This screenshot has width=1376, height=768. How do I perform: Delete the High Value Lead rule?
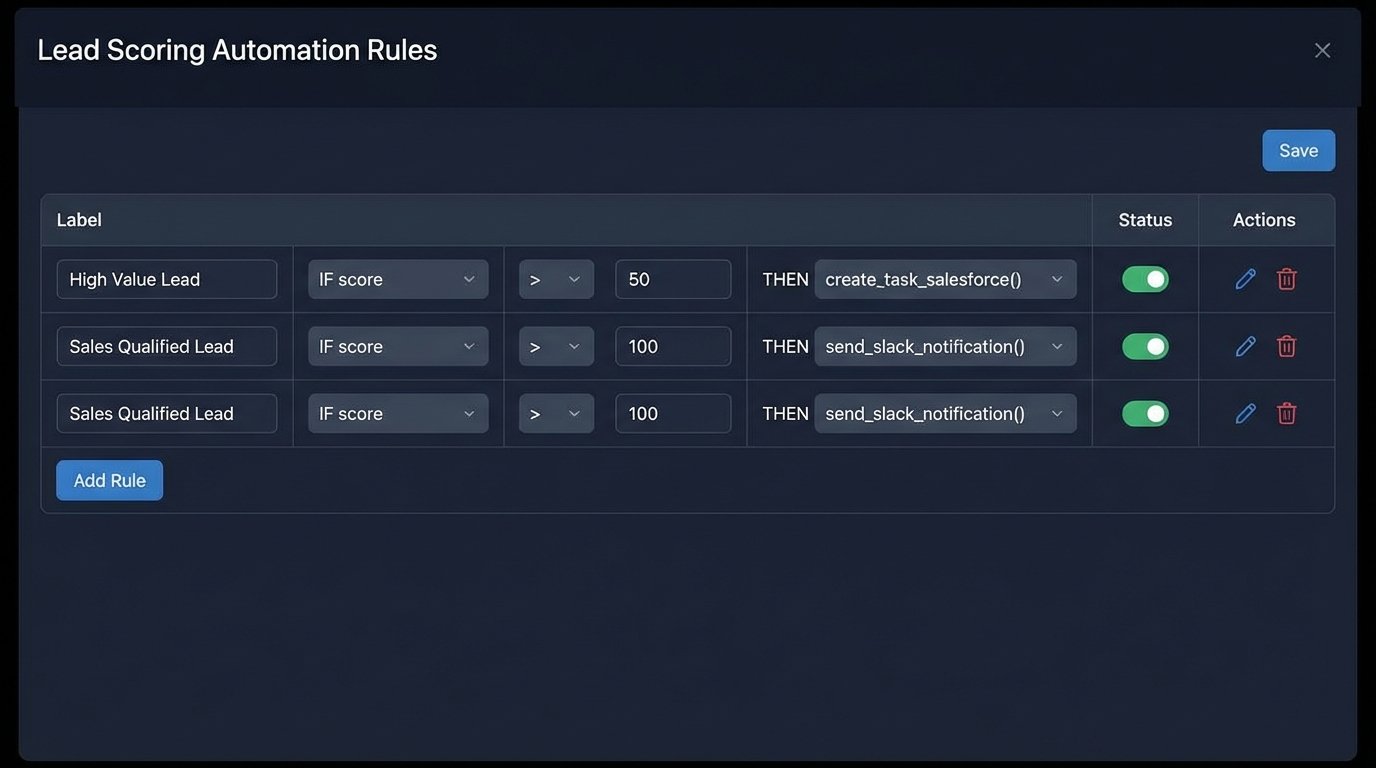tap(1286, 279)
